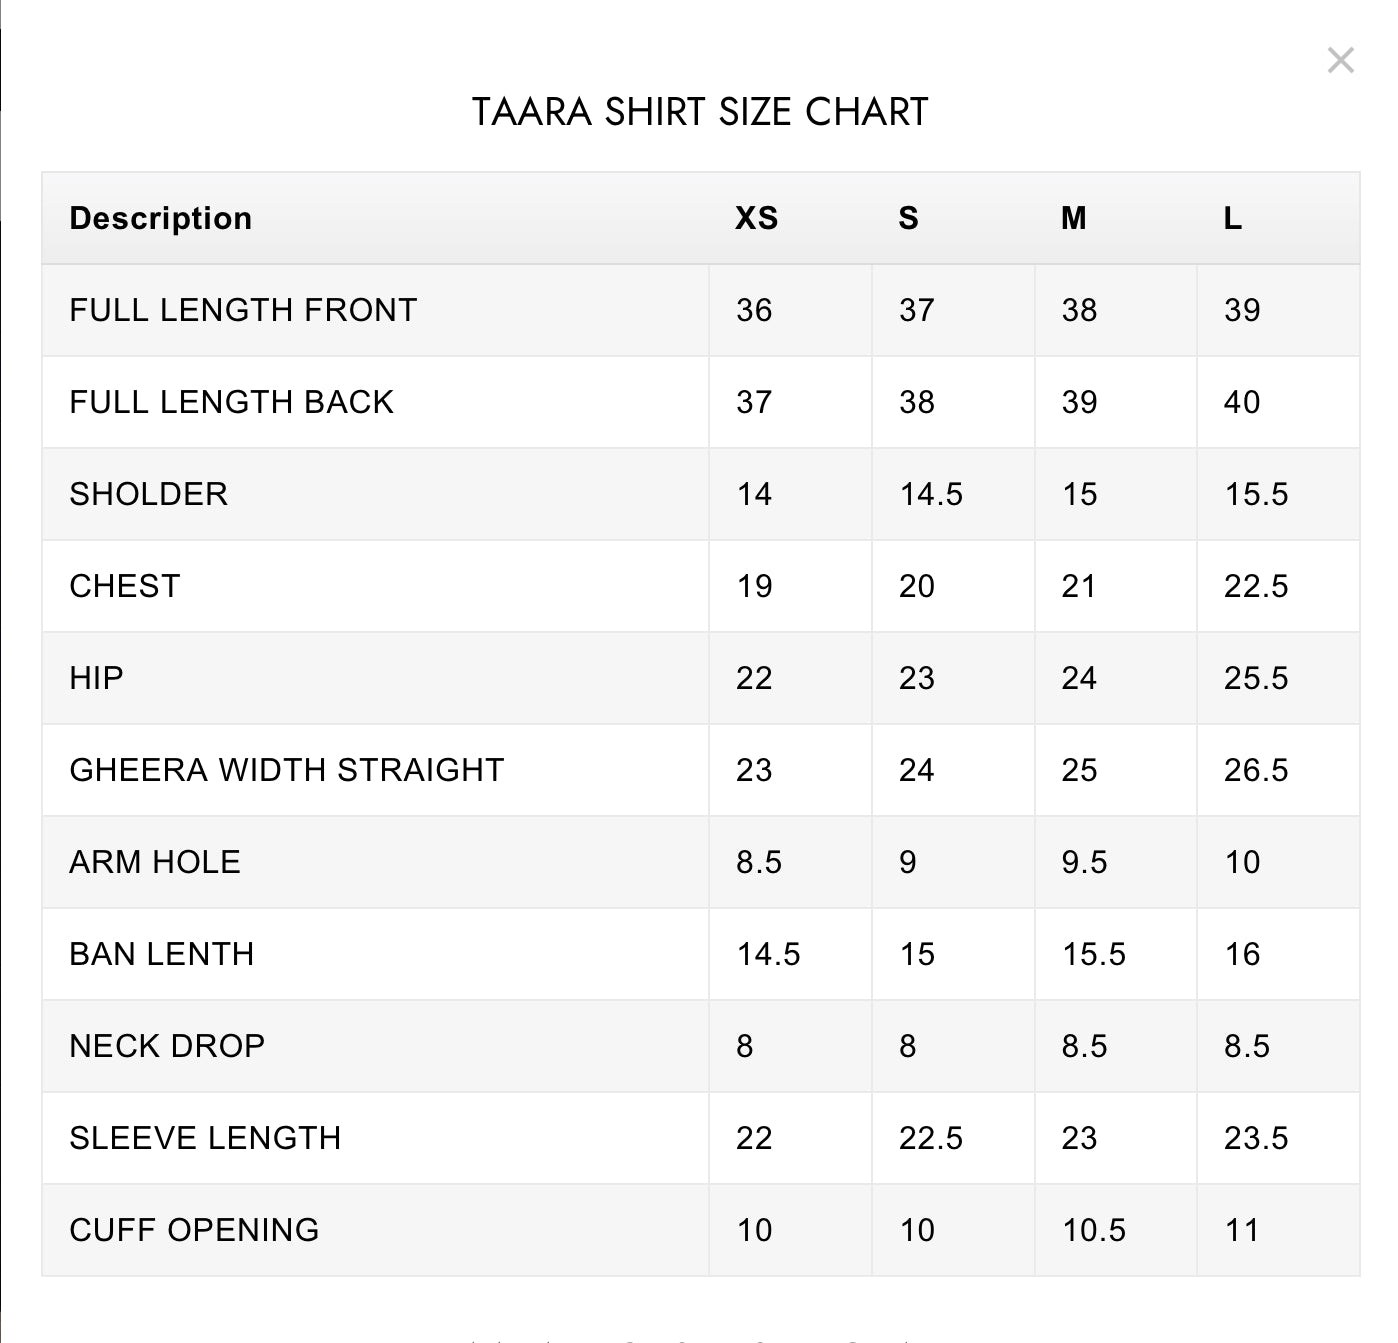The height and width of the screenshot is (1343, 1398).
Task: Click the CUFF OPENING row label
Action: pos(194,1230)
